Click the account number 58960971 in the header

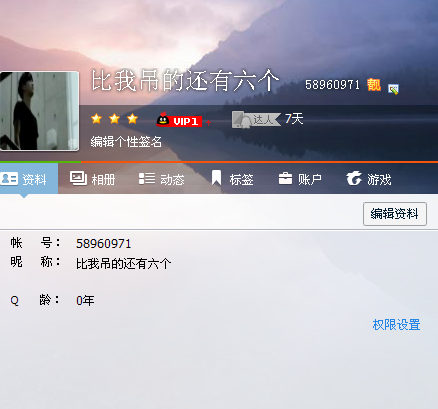[332, 85]
